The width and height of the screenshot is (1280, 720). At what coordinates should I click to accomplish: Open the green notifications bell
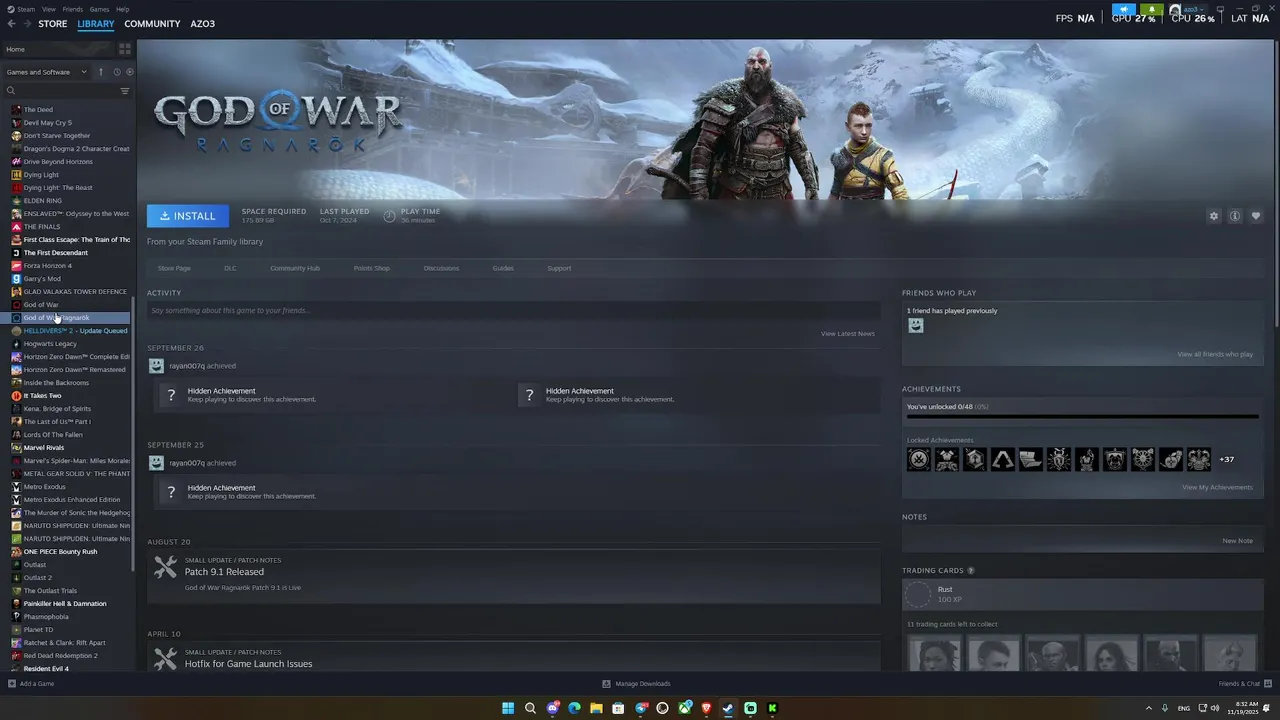1152,9
